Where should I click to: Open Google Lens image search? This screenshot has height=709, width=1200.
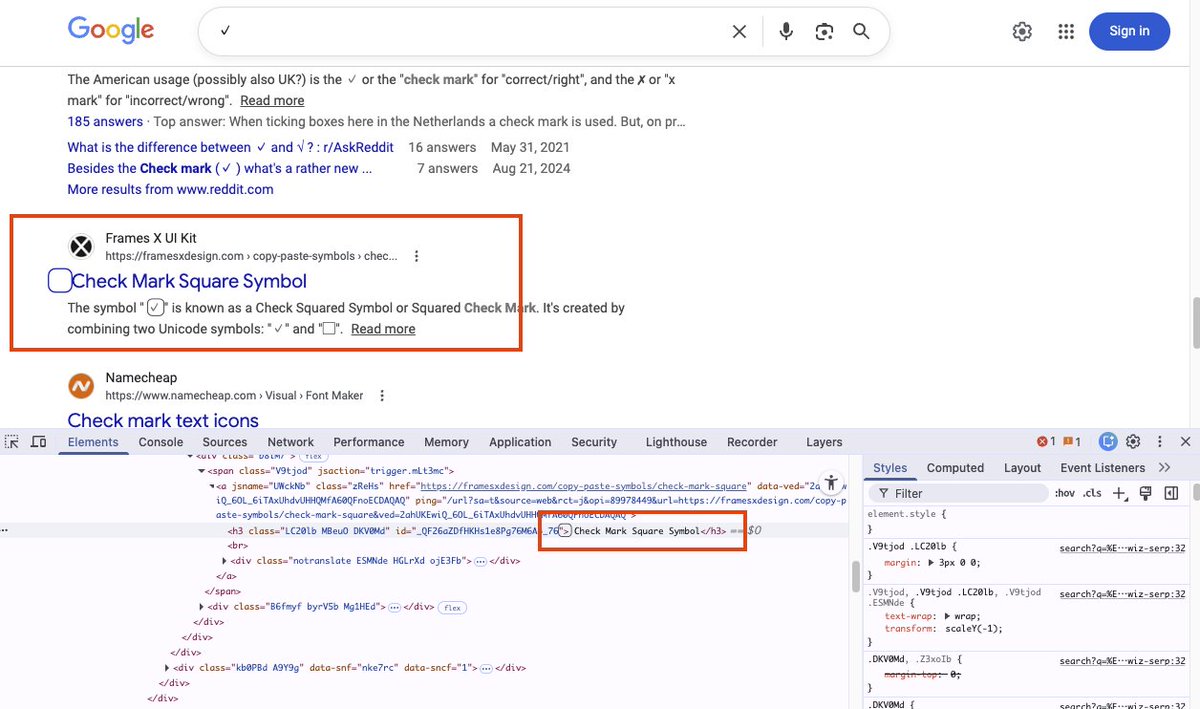[x=824, y=32]
